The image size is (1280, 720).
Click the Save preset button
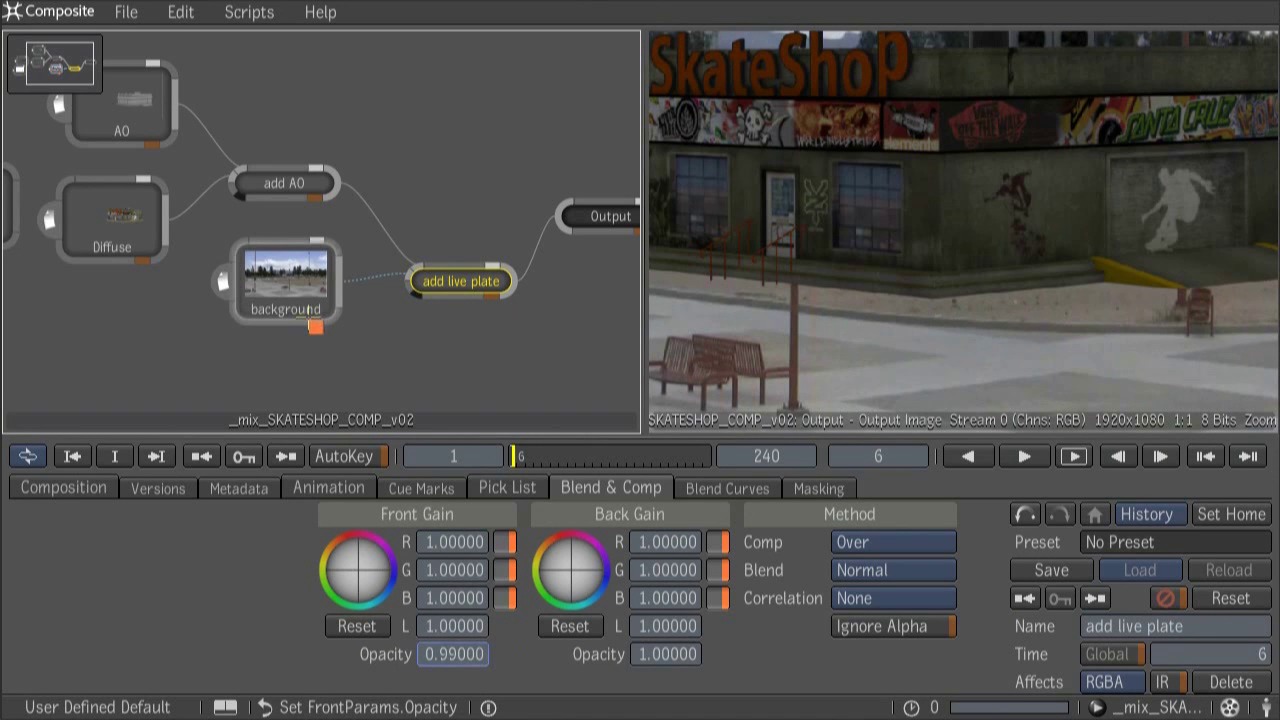[x=1051, y=570]
